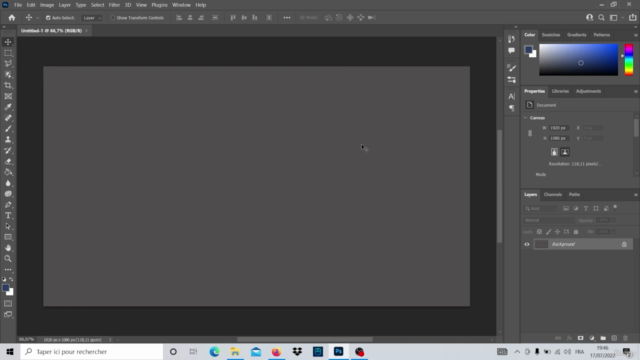This screenshot has width=640, height=360.
Task: Create a new layer from Layers panel footer
Action: pyautogui.click(x=614, y=338)
